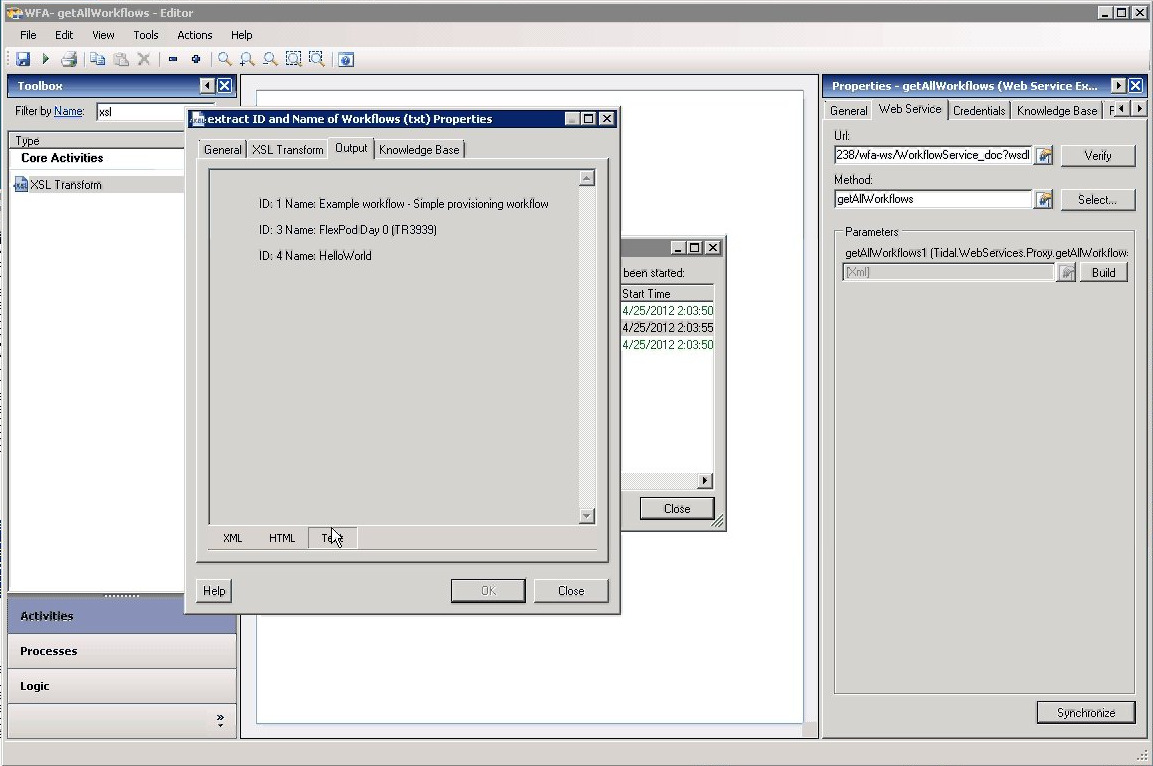Click the Delete X icon in toolbar
The width and height of the screenshot is (1153, 766).
(144, 60)
